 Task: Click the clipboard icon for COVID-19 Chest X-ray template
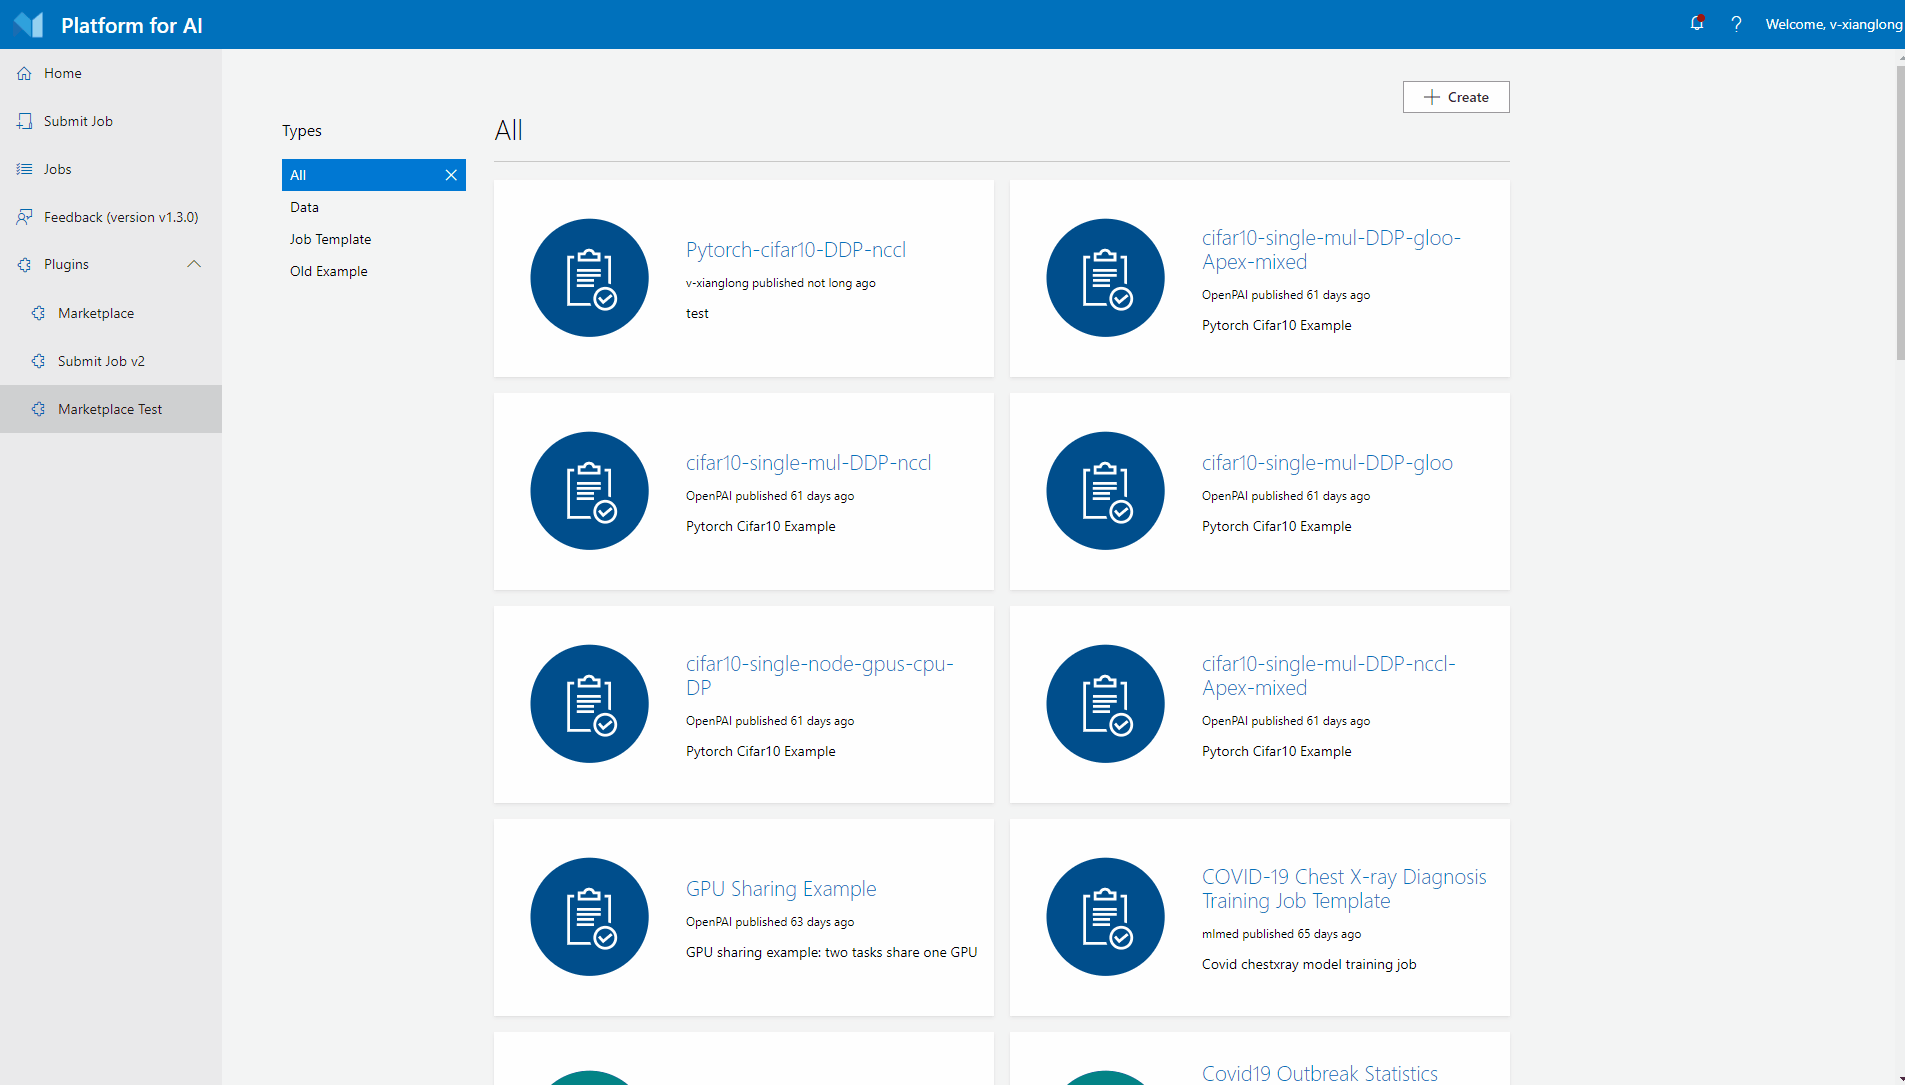pos(1106,917)
